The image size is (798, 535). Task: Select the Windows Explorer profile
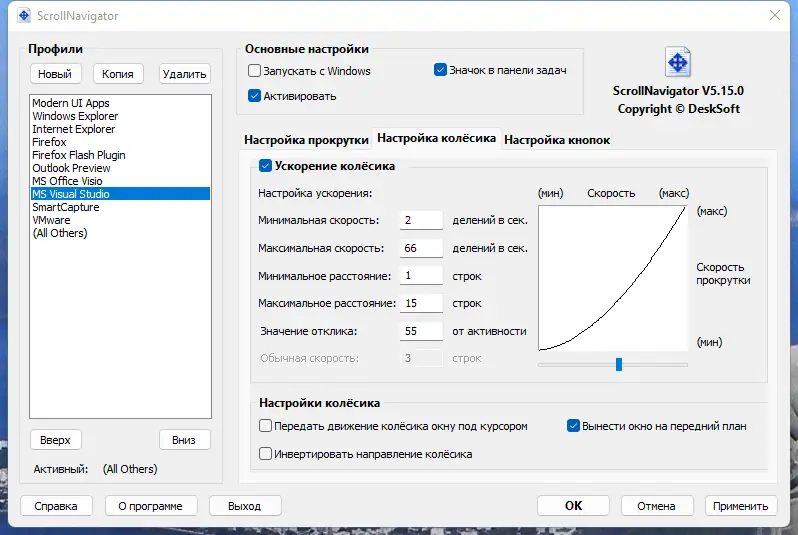click(x=120, y=116)
